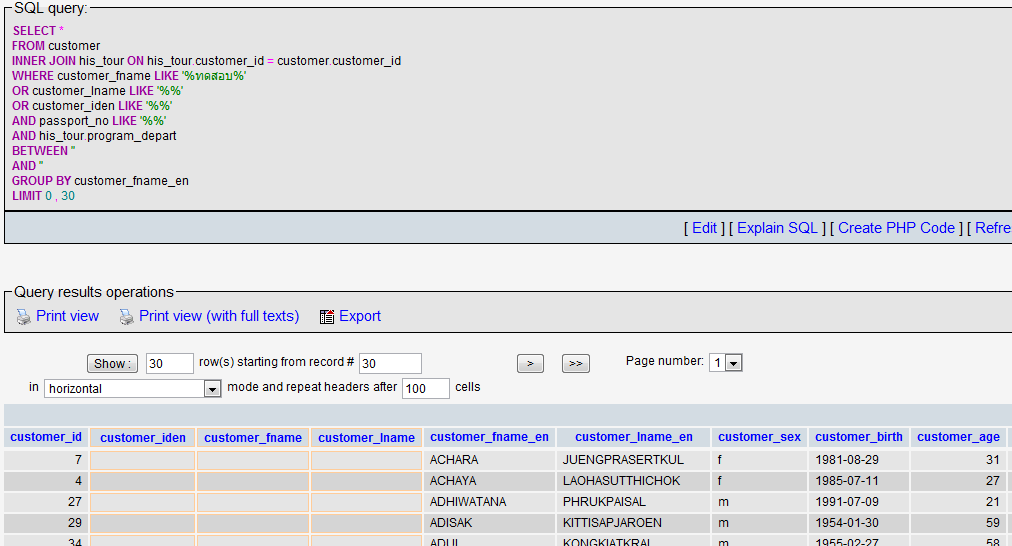Open the Edit SQL query link
1012x546 pixels.
click(x=704, y=228)
